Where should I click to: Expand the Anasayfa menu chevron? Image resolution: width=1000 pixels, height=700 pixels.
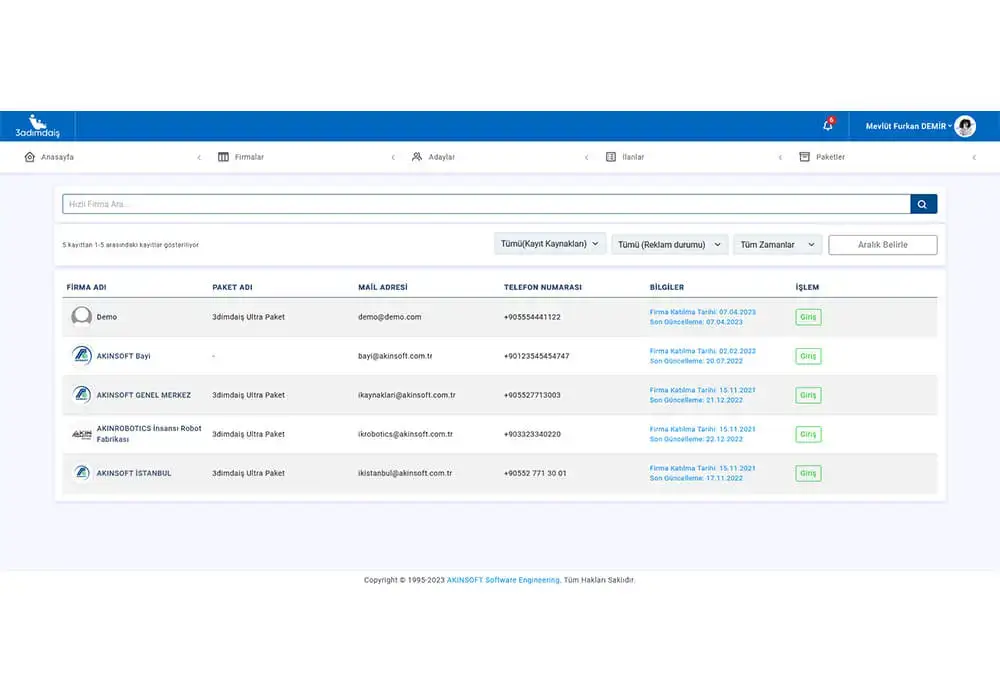(199, 157)
